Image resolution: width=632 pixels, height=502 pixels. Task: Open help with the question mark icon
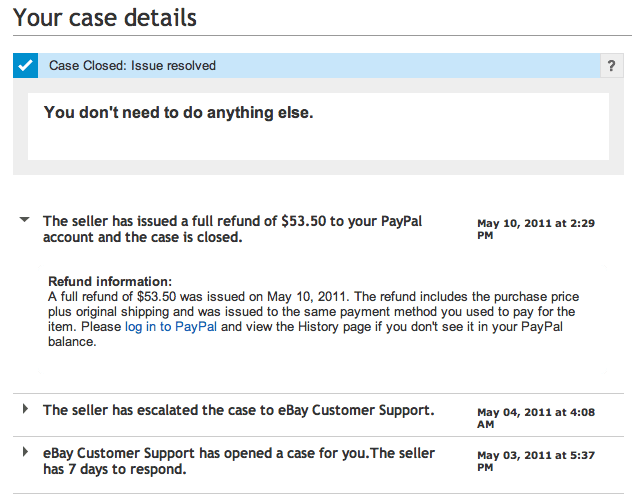611,66
